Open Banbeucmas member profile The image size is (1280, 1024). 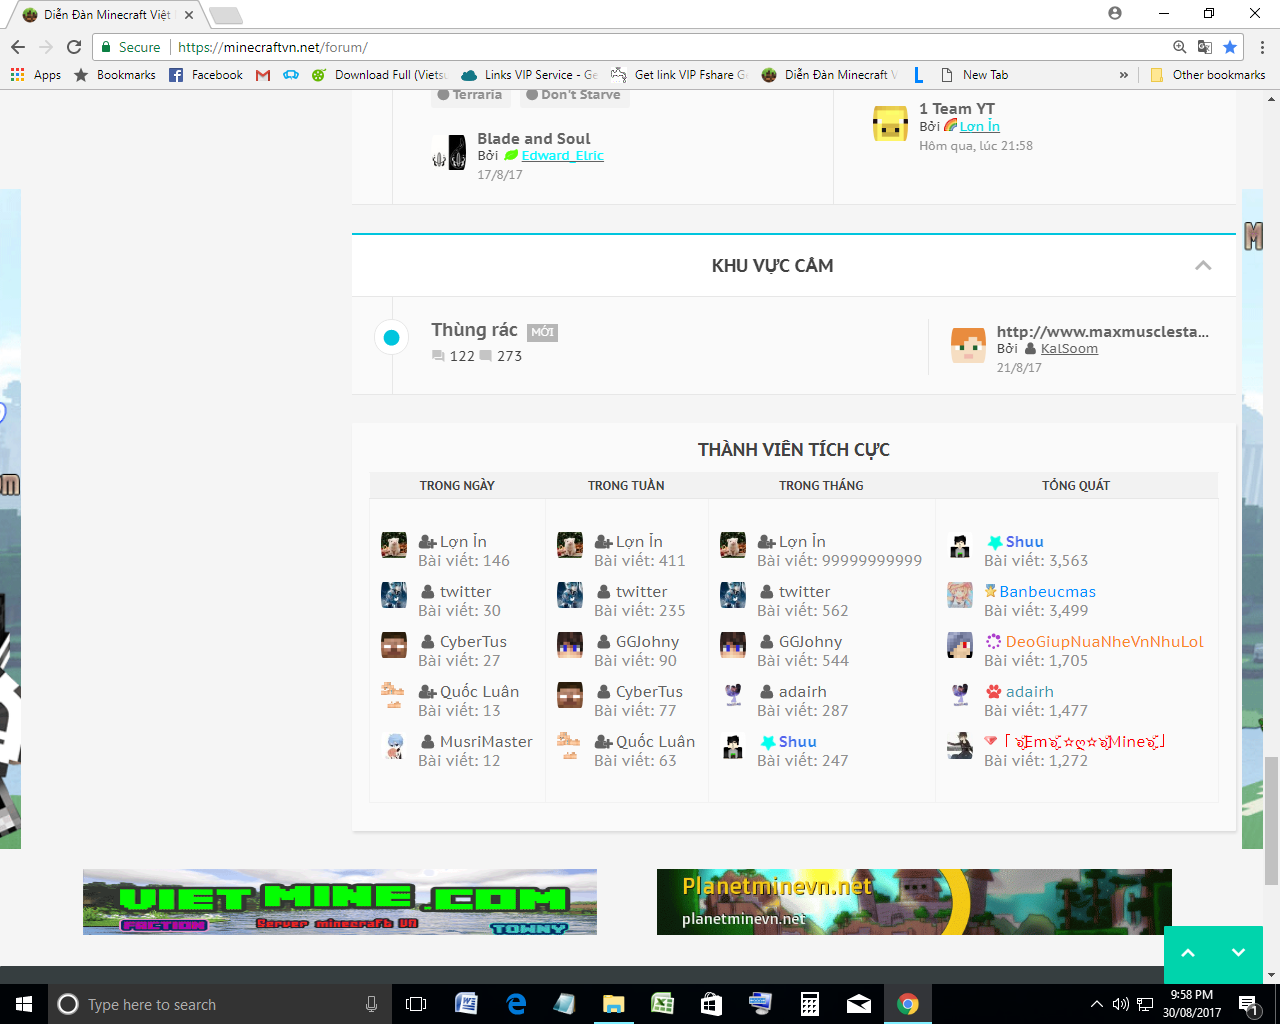coord(1047,592)
